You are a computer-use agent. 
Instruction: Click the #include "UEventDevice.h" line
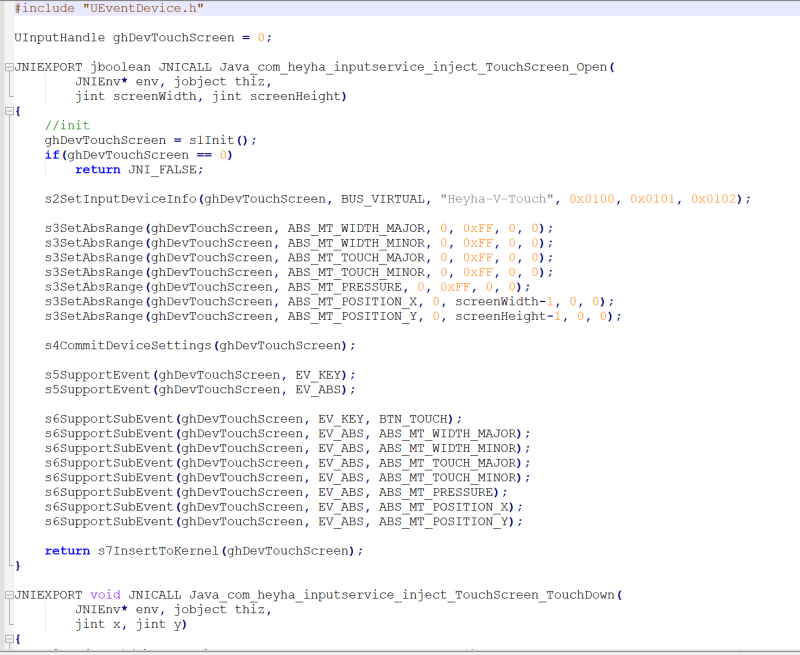pos(109,8)
